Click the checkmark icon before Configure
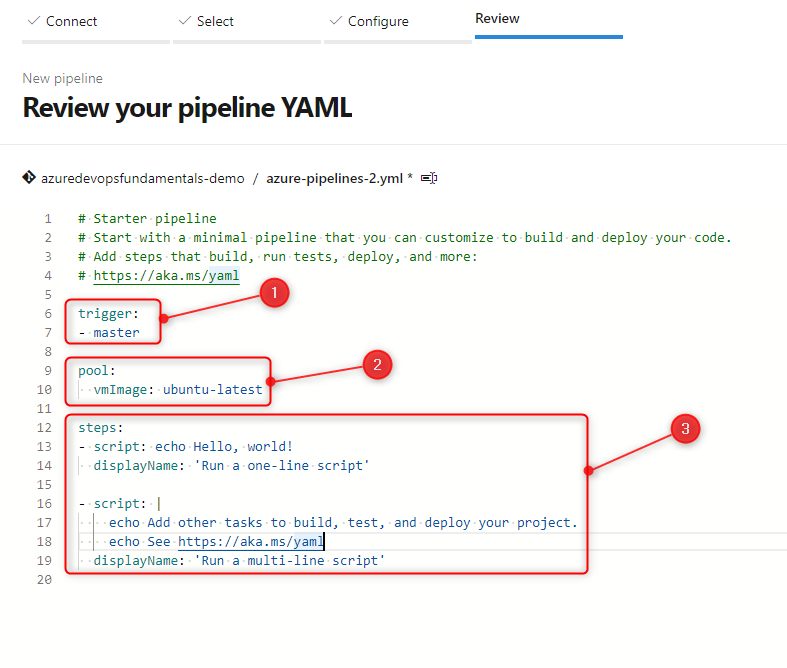The width and height of the screenshot is (787, 668). point(334,21)
